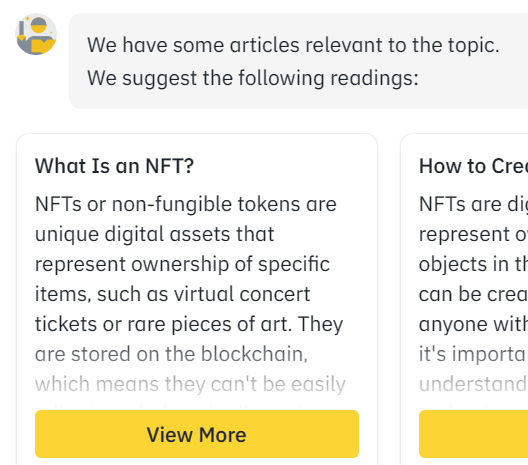Image resolution: width=528 pixels, height=465 pixels.
Task: Click the 'represent ownership of specific' line
Action: pos(183,264)
